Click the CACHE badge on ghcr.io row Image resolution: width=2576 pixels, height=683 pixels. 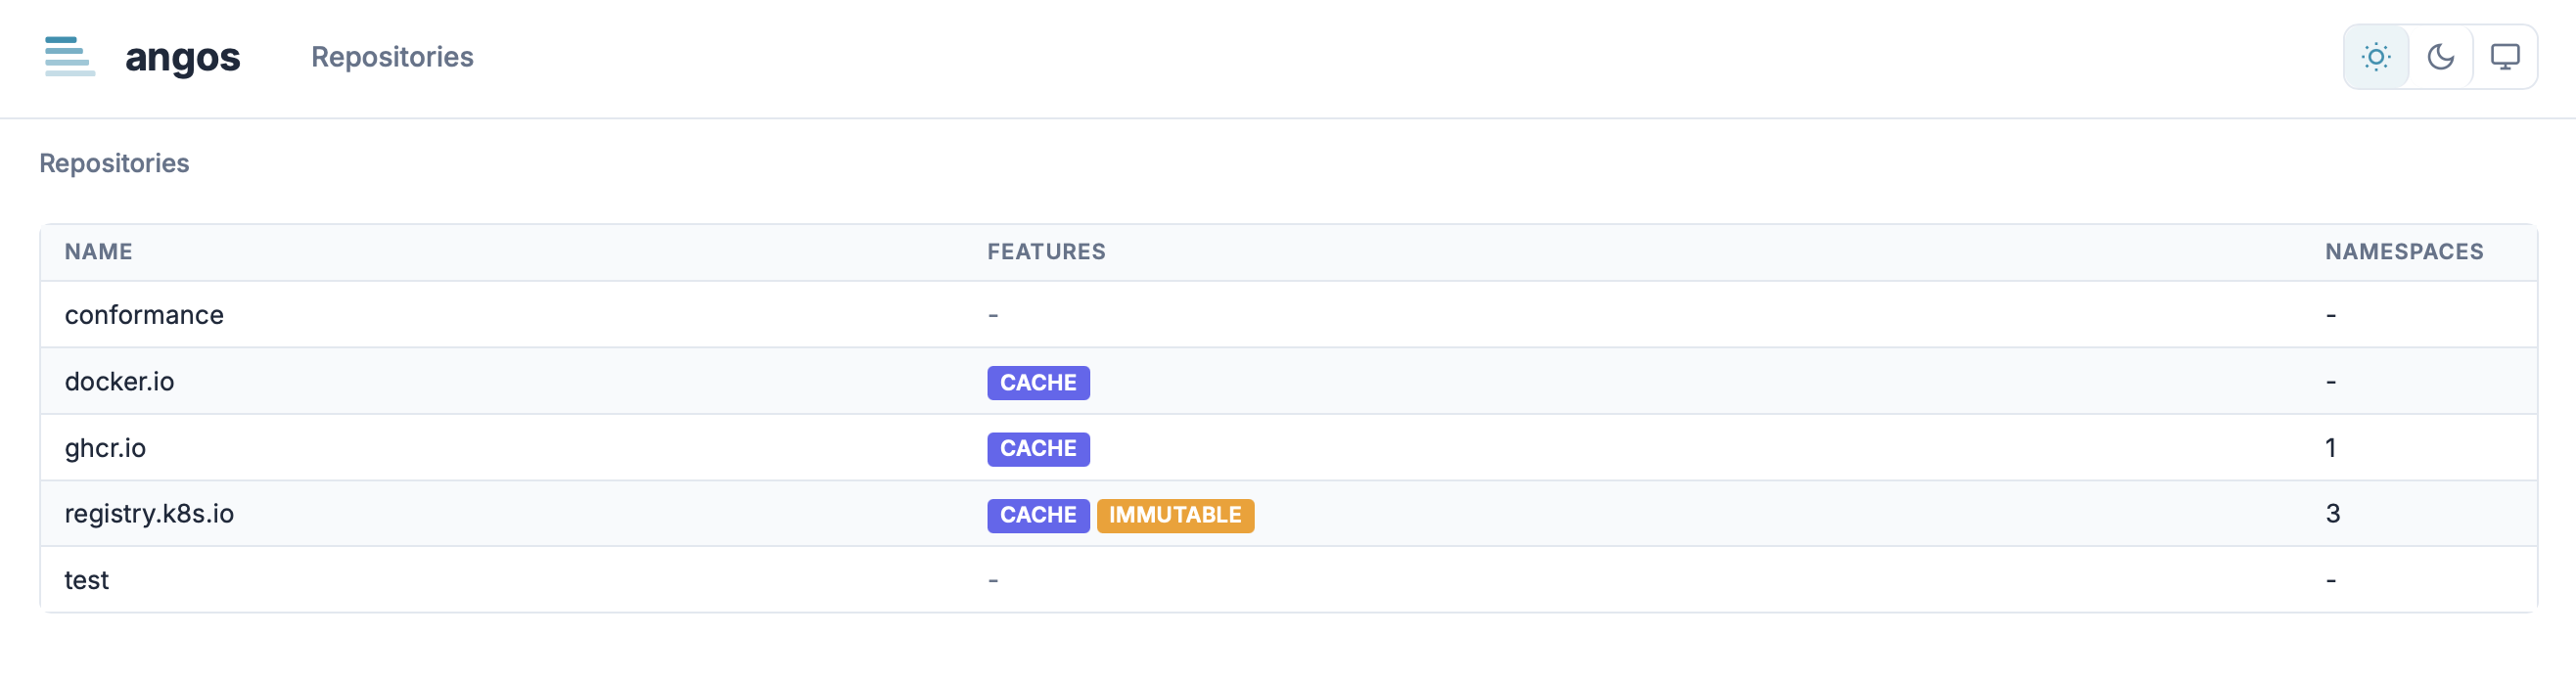pyautogui.click(x=1037, y=448)
